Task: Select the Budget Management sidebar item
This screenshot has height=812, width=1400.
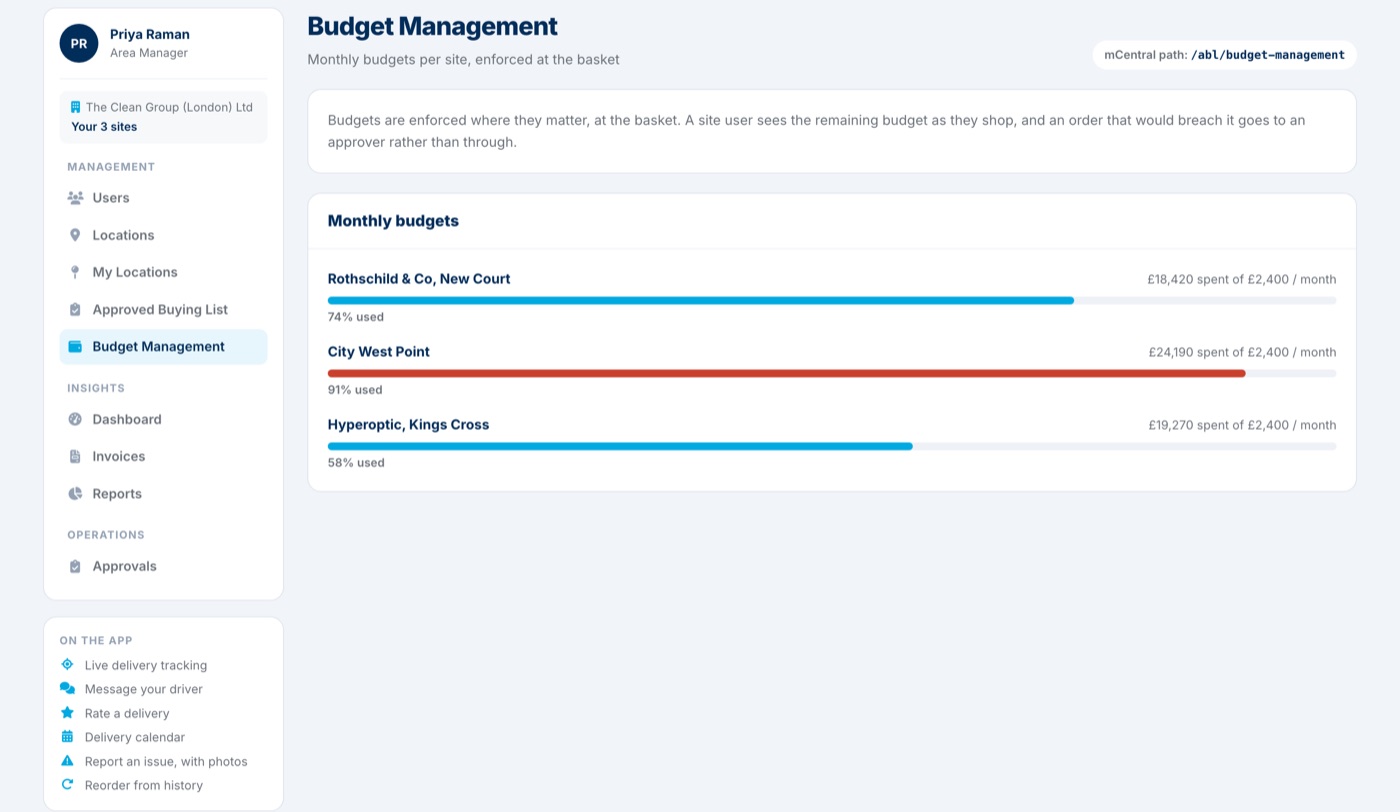Action: pyautogui.click(x=163, y=347)
